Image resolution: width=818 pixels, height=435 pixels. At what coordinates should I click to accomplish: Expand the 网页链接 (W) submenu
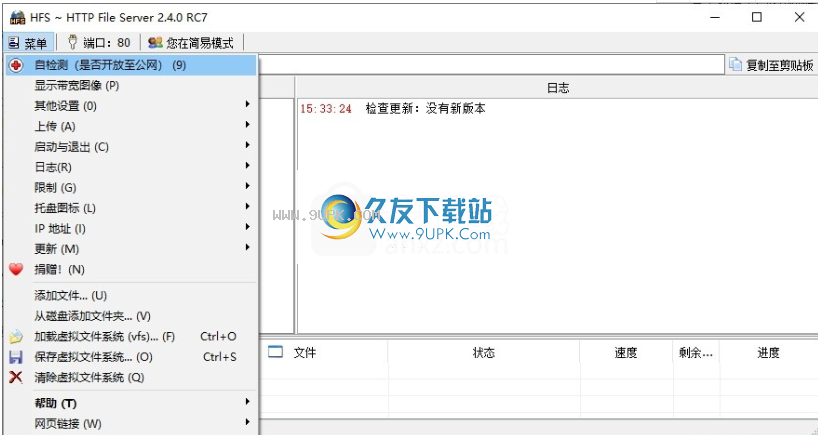[131, 424]
